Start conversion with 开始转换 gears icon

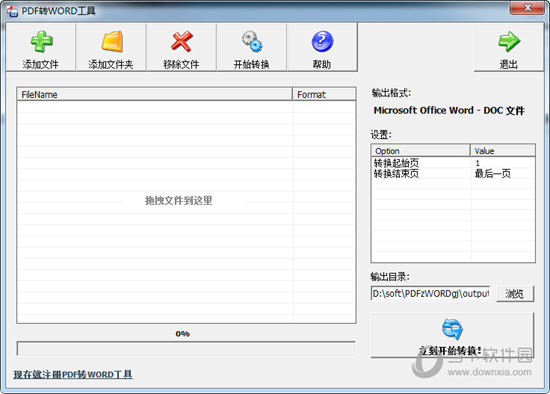coord(251,42)
